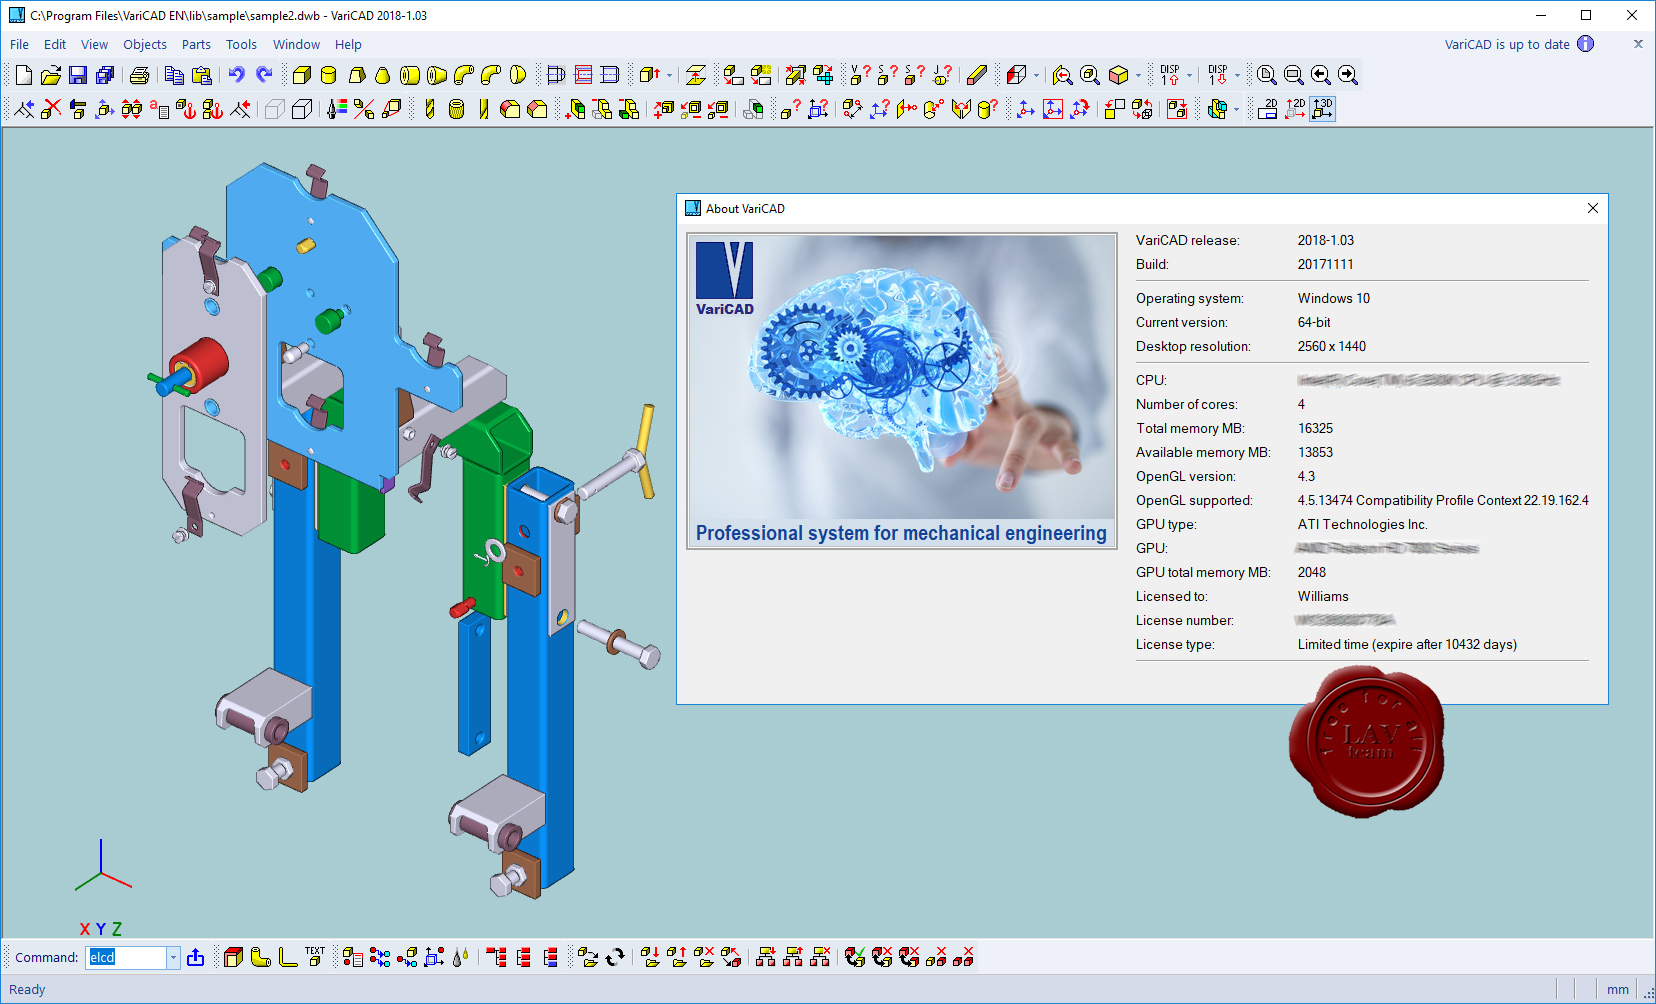Image resolution: width=1656 pixels, height=1004 pixels.
Task: Delete solid with the red X icon
Action: [x=51, y=109]
